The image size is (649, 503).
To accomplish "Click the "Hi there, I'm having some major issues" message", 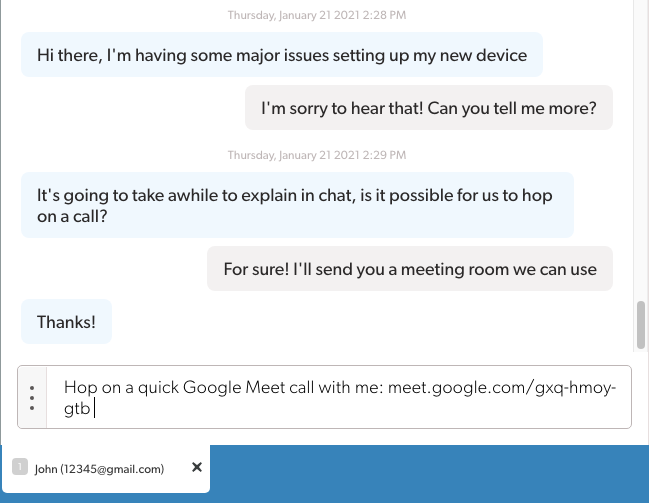I will [281, 55].
